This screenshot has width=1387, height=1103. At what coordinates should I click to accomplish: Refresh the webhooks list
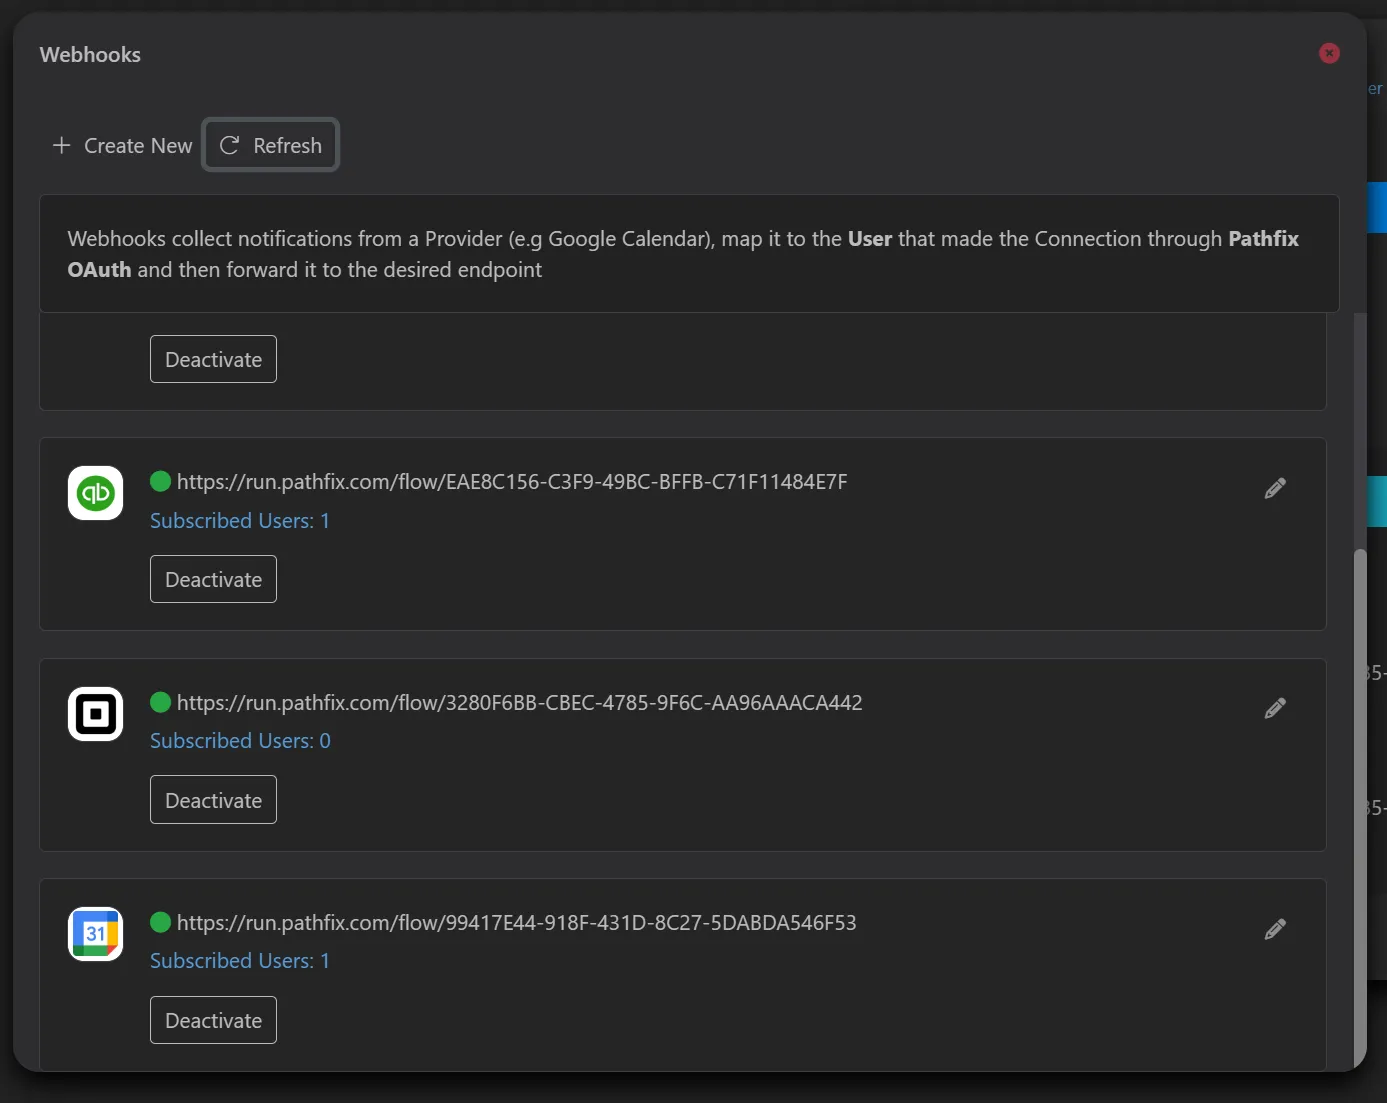[271, 146]
